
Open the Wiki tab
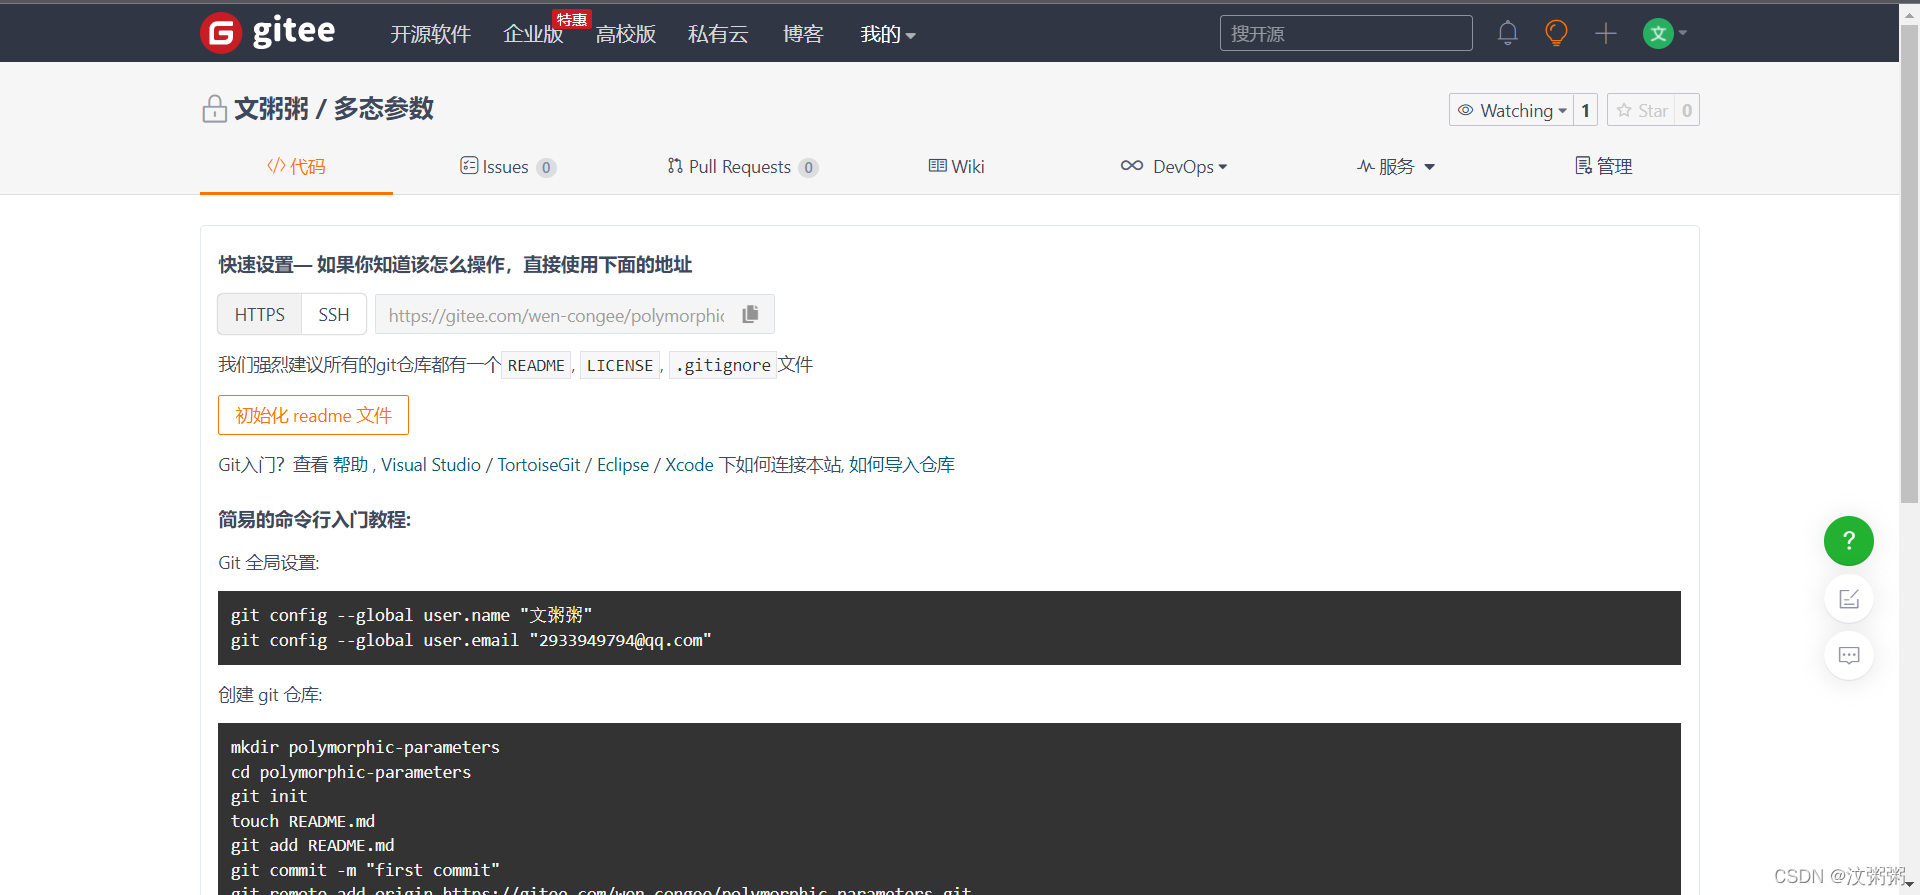(957, 166)
